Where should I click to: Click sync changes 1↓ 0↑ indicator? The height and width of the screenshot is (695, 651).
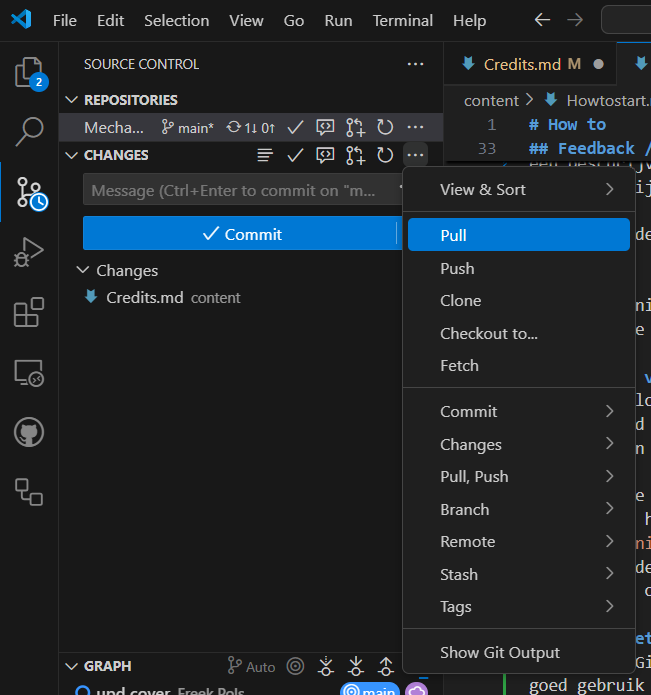[251, 128]
